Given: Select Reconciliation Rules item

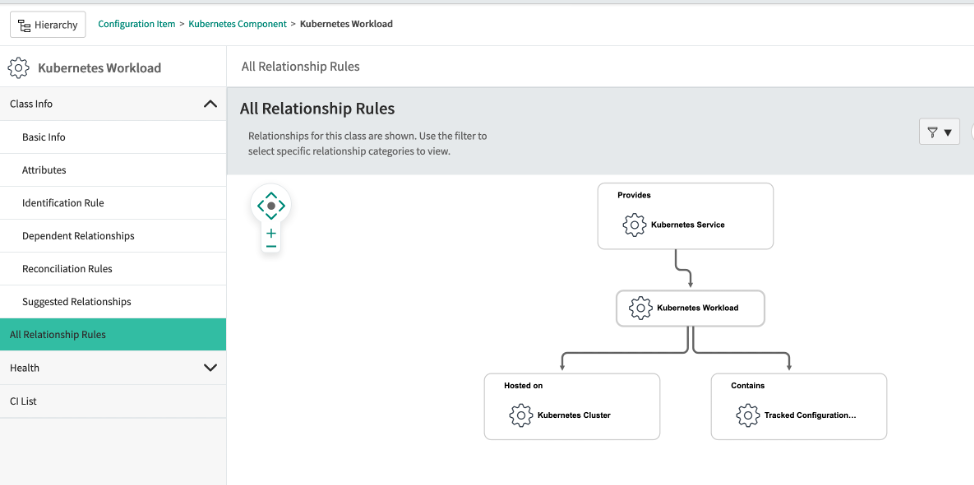Looking at the screenshot, I should point(113,269).
